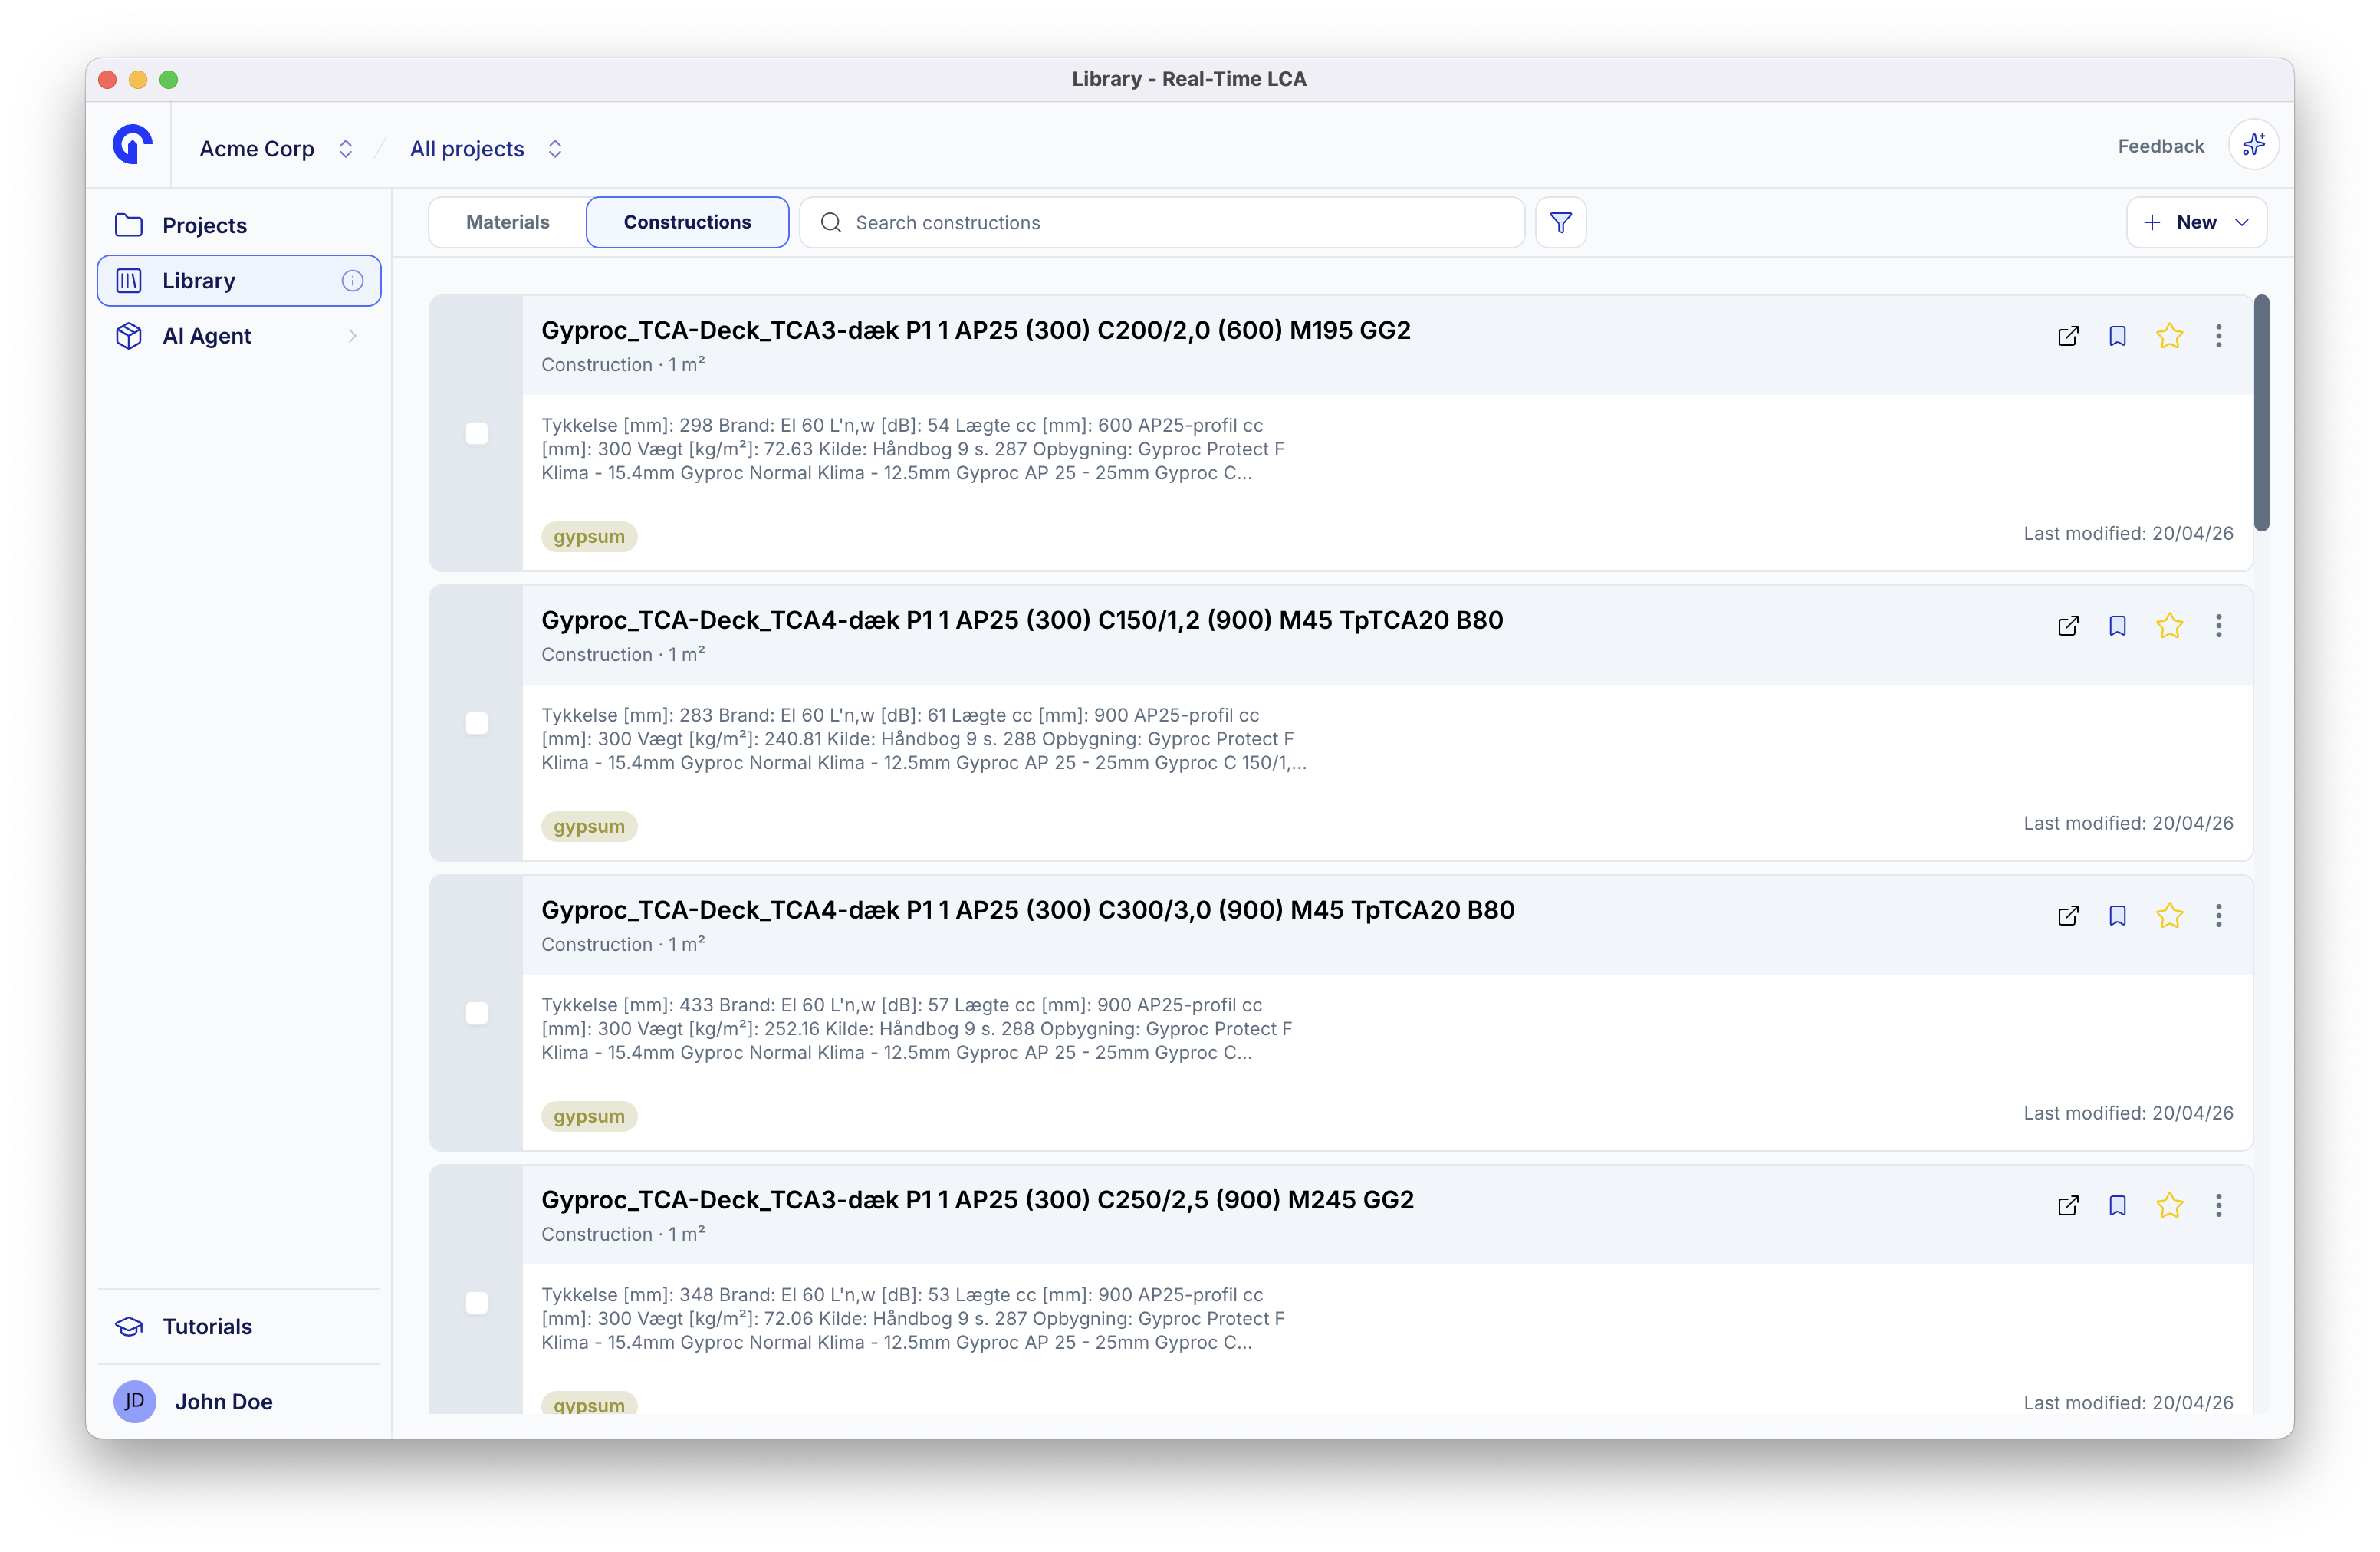Screen dimensions: 2380x1552
Task: Click description starting 'Tykkelse [mm]: 298'
Action: 912,449
